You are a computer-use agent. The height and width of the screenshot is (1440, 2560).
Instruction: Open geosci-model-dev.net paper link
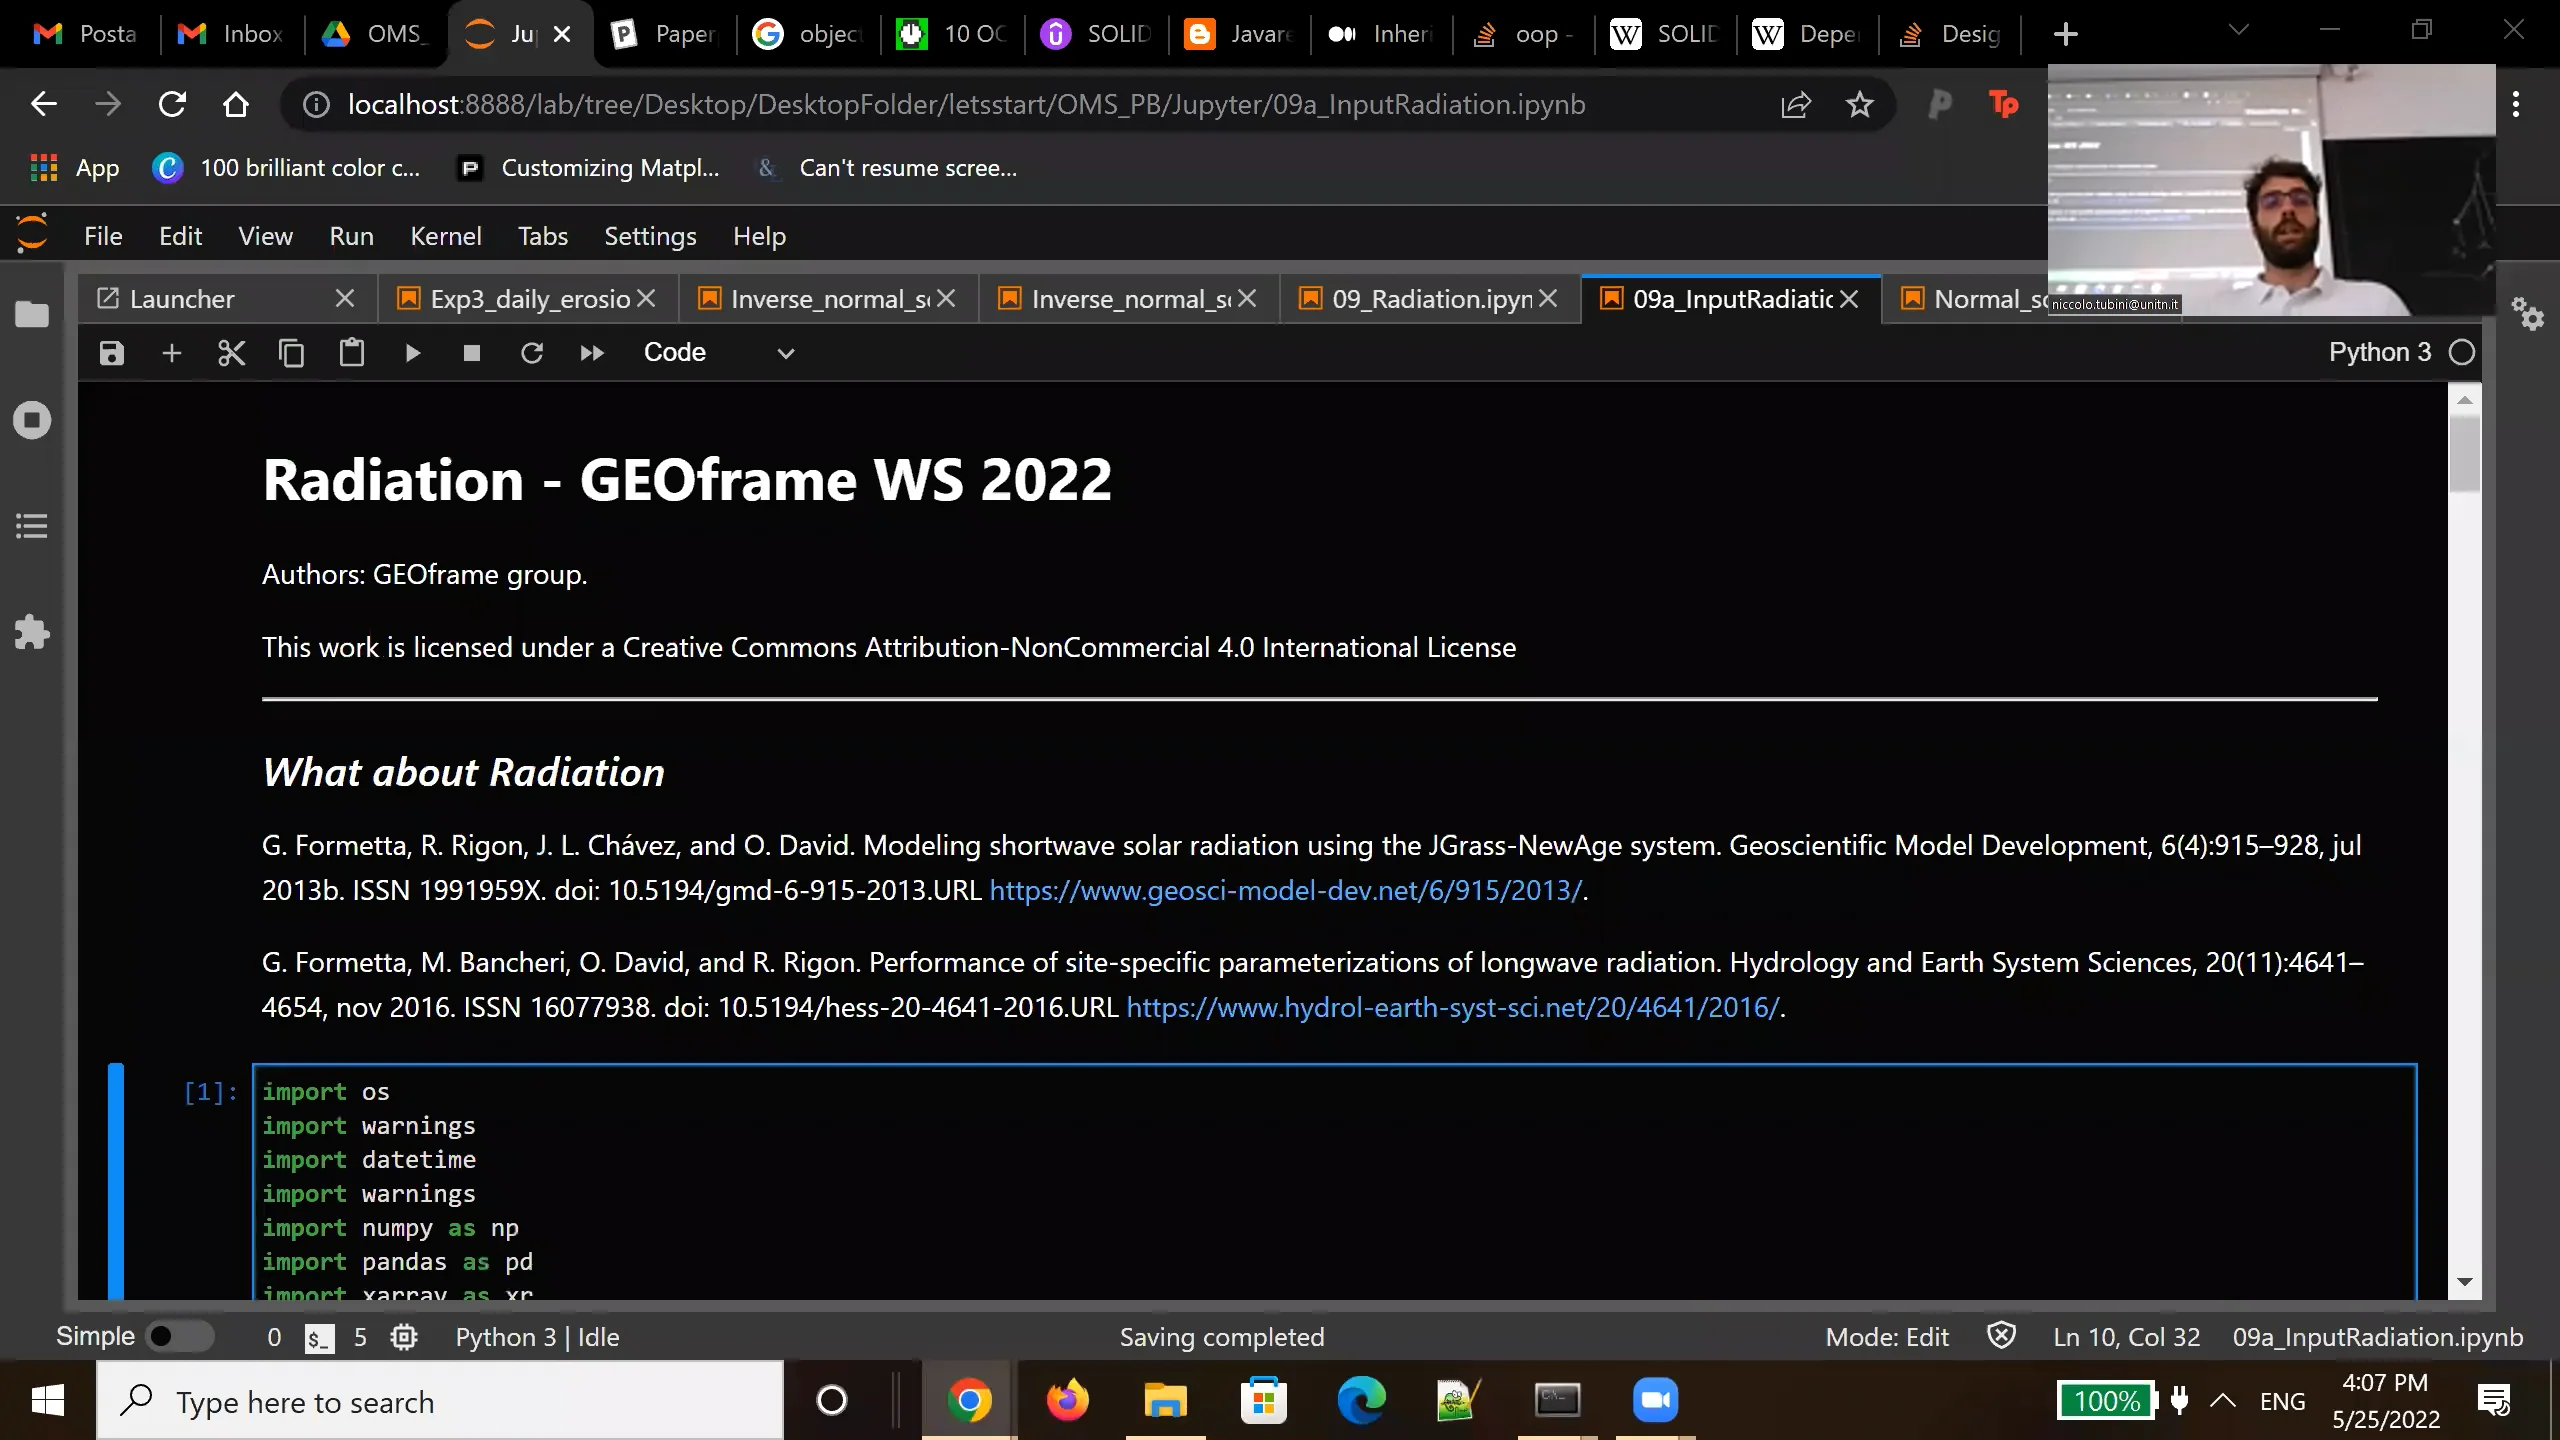(x=1285, y=890)
